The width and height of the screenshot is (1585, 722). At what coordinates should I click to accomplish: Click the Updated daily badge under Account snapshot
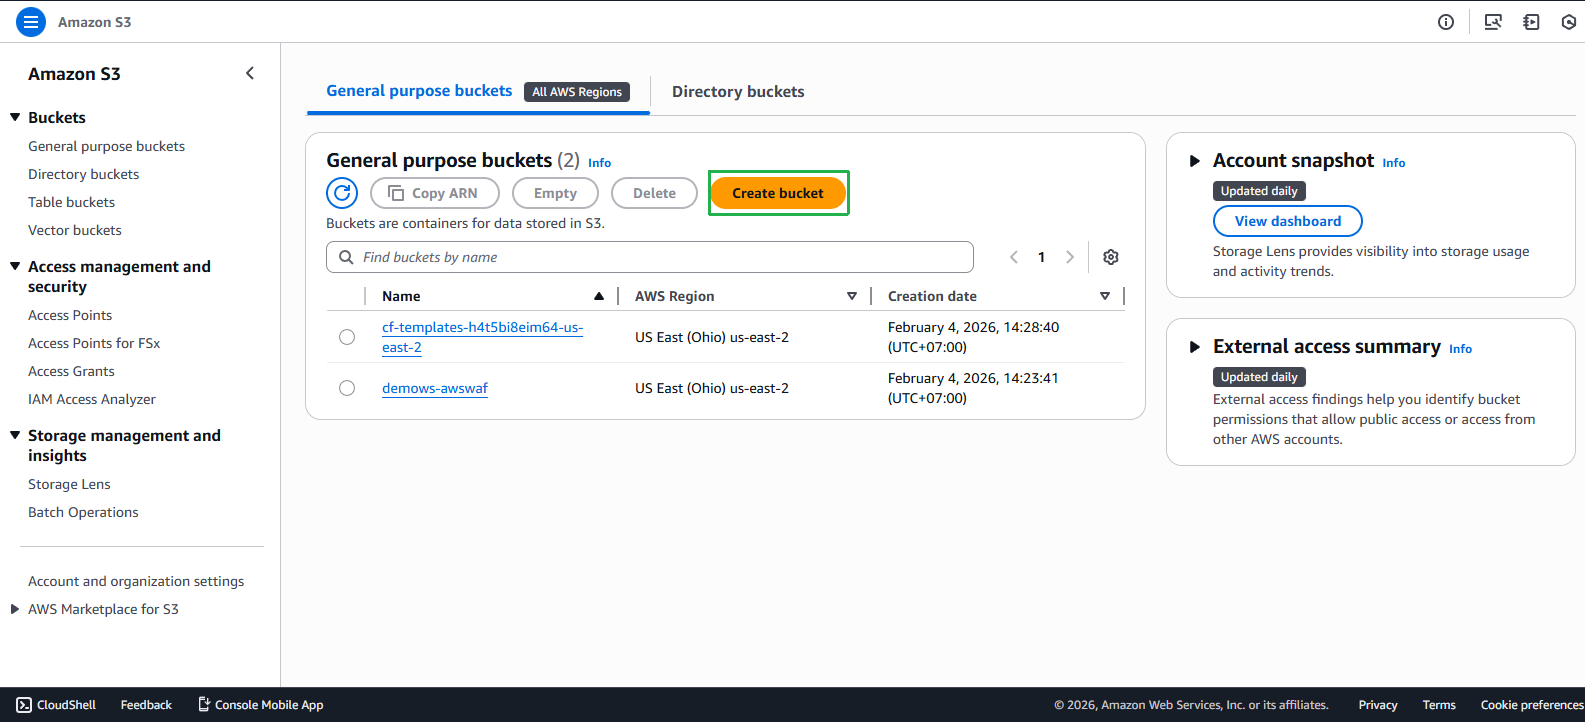[x=1259, y=191]
